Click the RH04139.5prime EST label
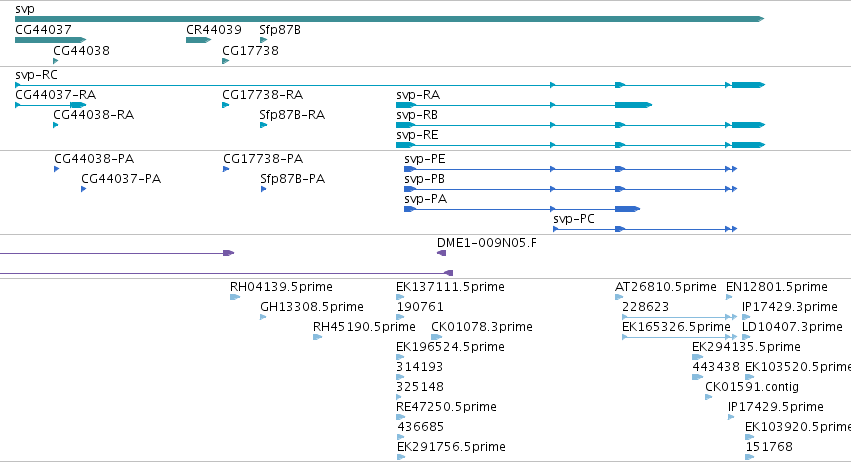This screenshot has height=462, width=851. click(x=281, y=287)
